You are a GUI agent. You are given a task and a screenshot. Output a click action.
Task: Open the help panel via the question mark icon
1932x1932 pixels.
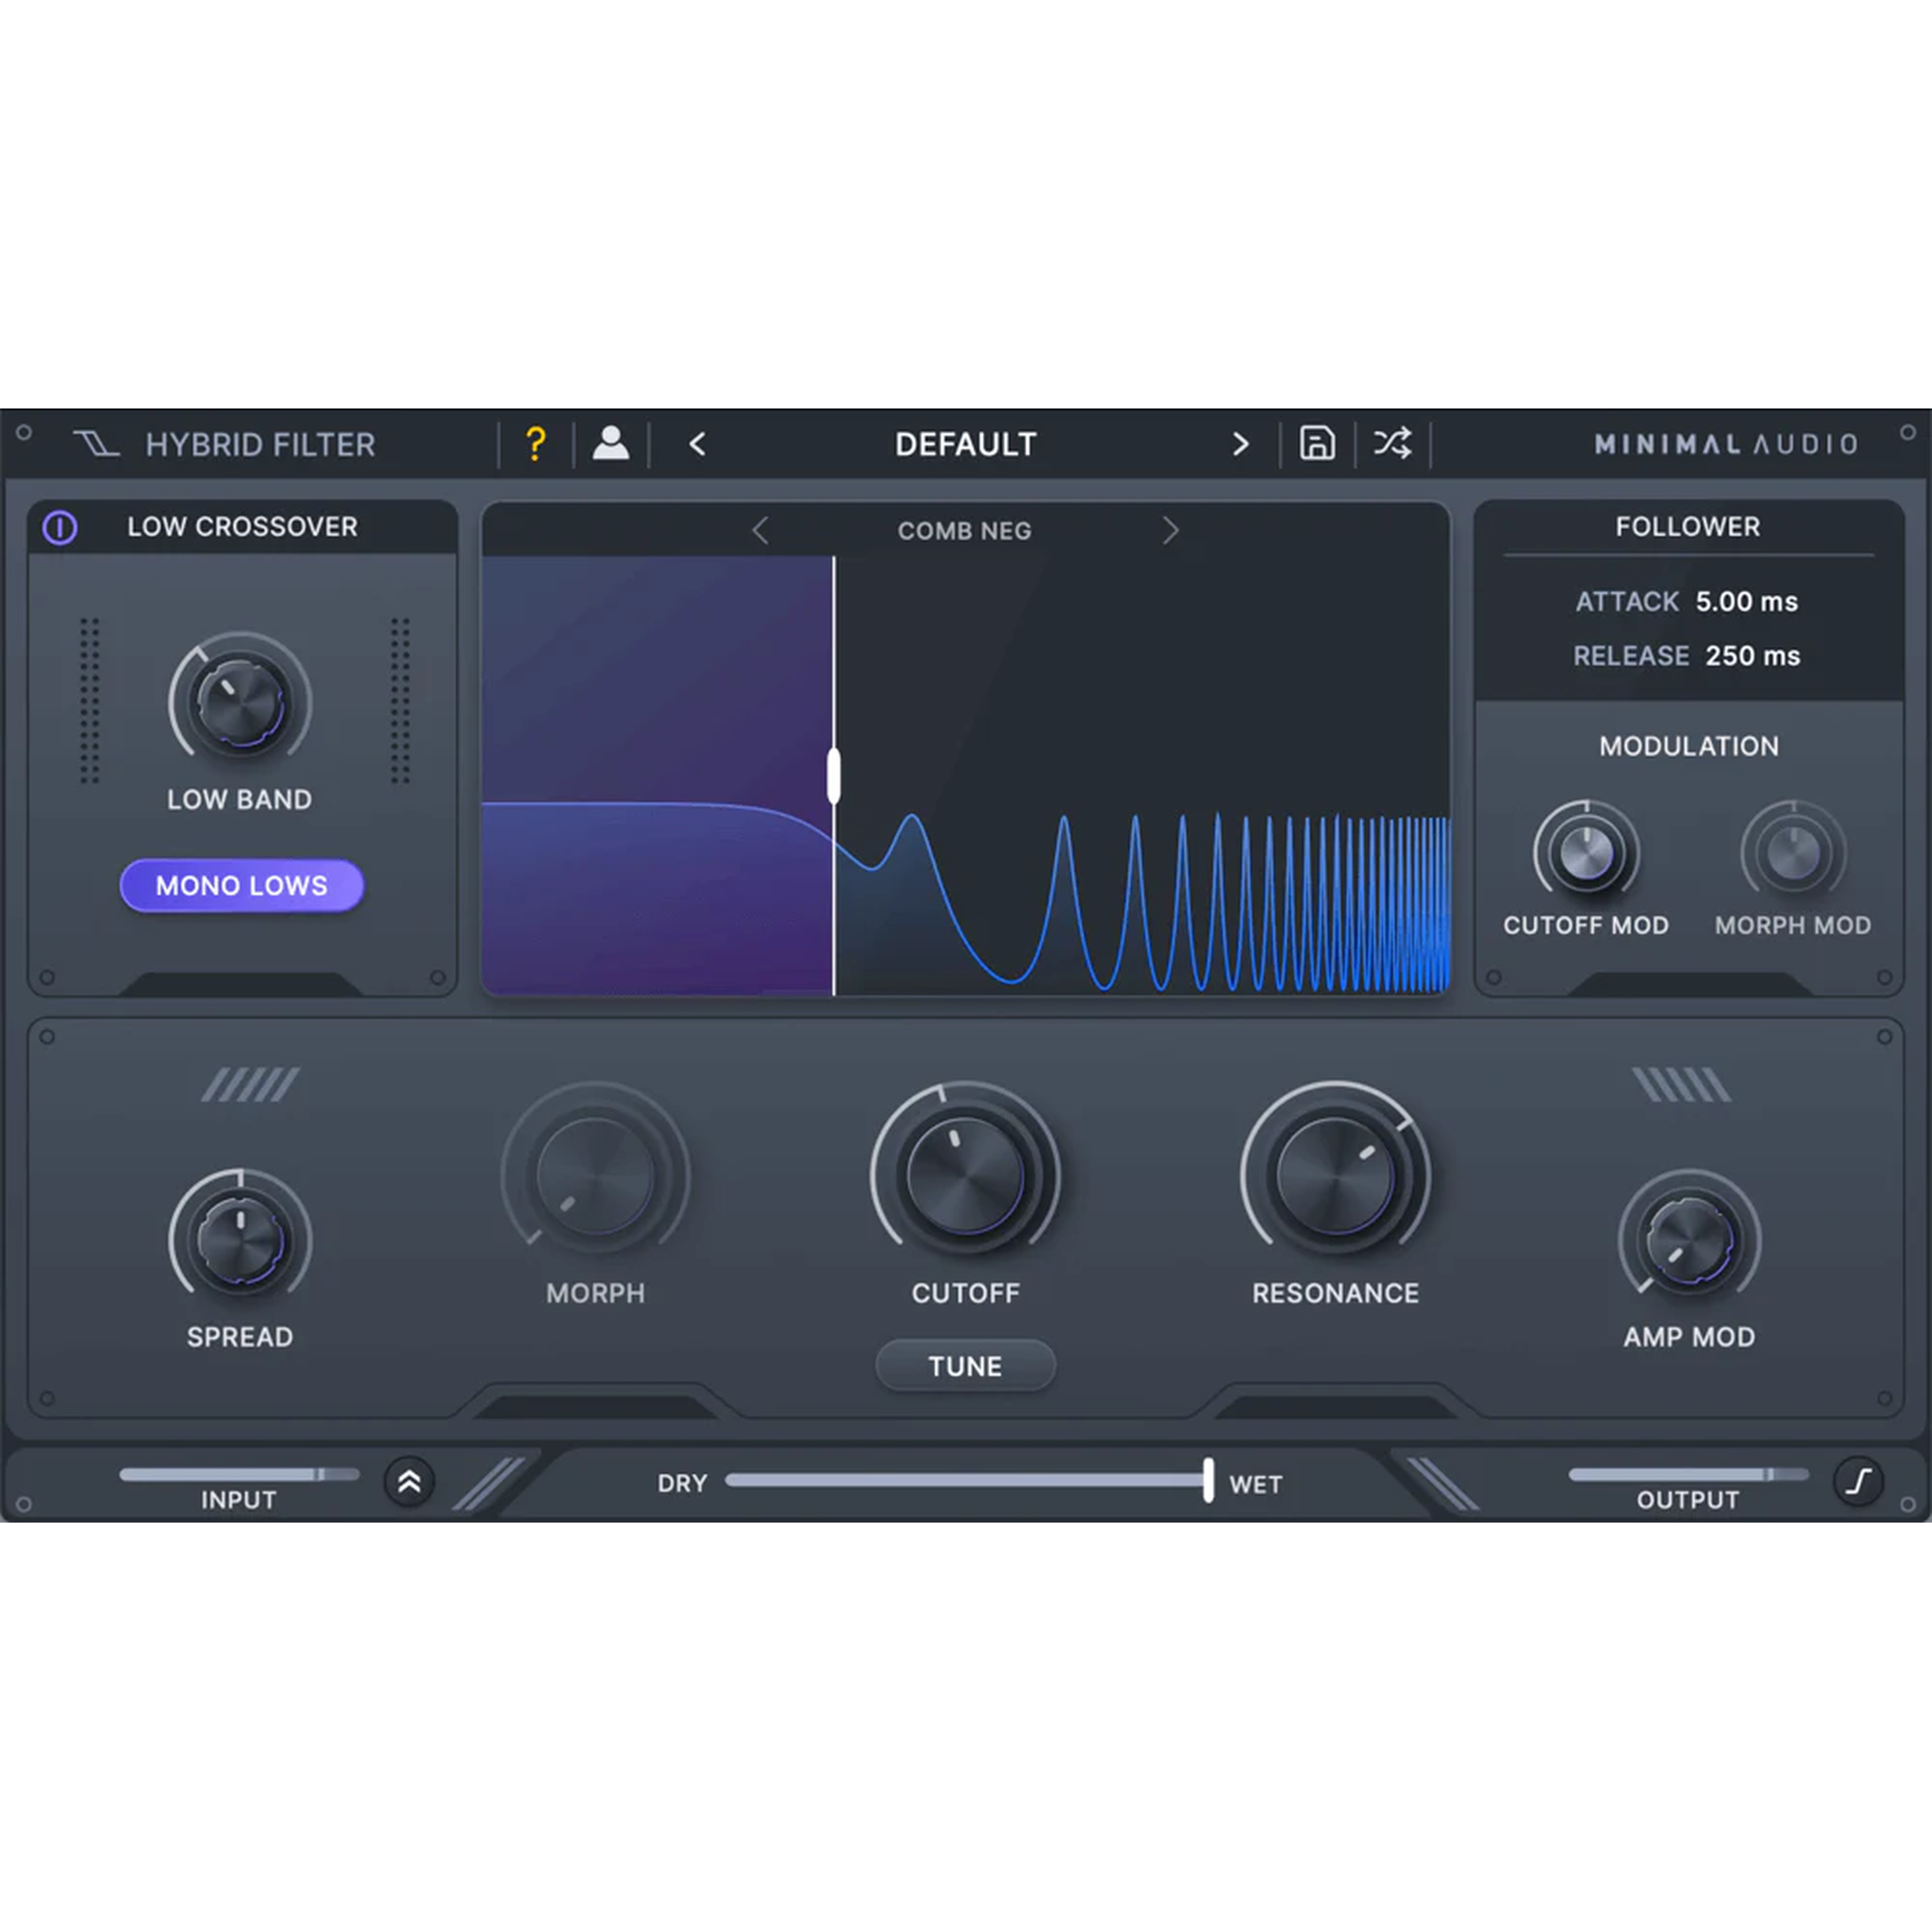[x=535, y=444]
